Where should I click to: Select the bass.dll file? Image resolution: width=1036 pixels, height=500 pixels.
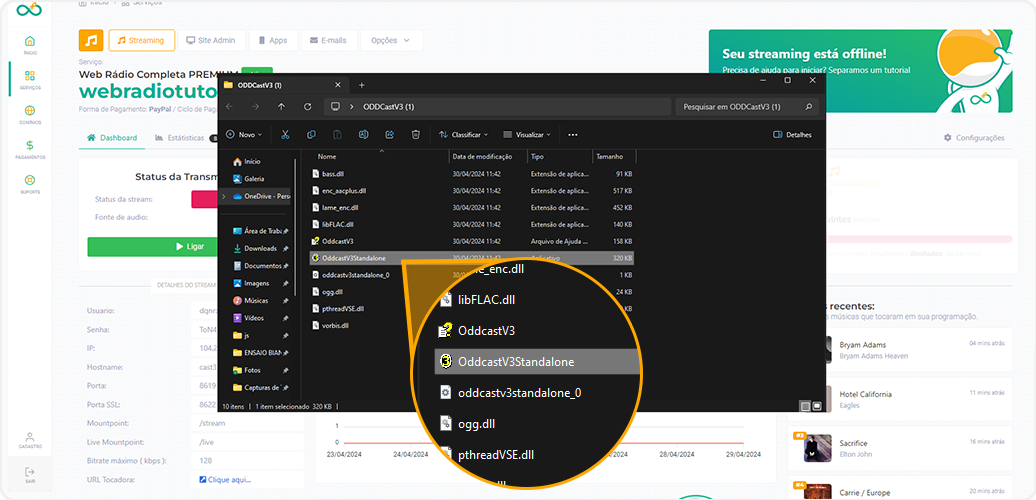[471, 174]
